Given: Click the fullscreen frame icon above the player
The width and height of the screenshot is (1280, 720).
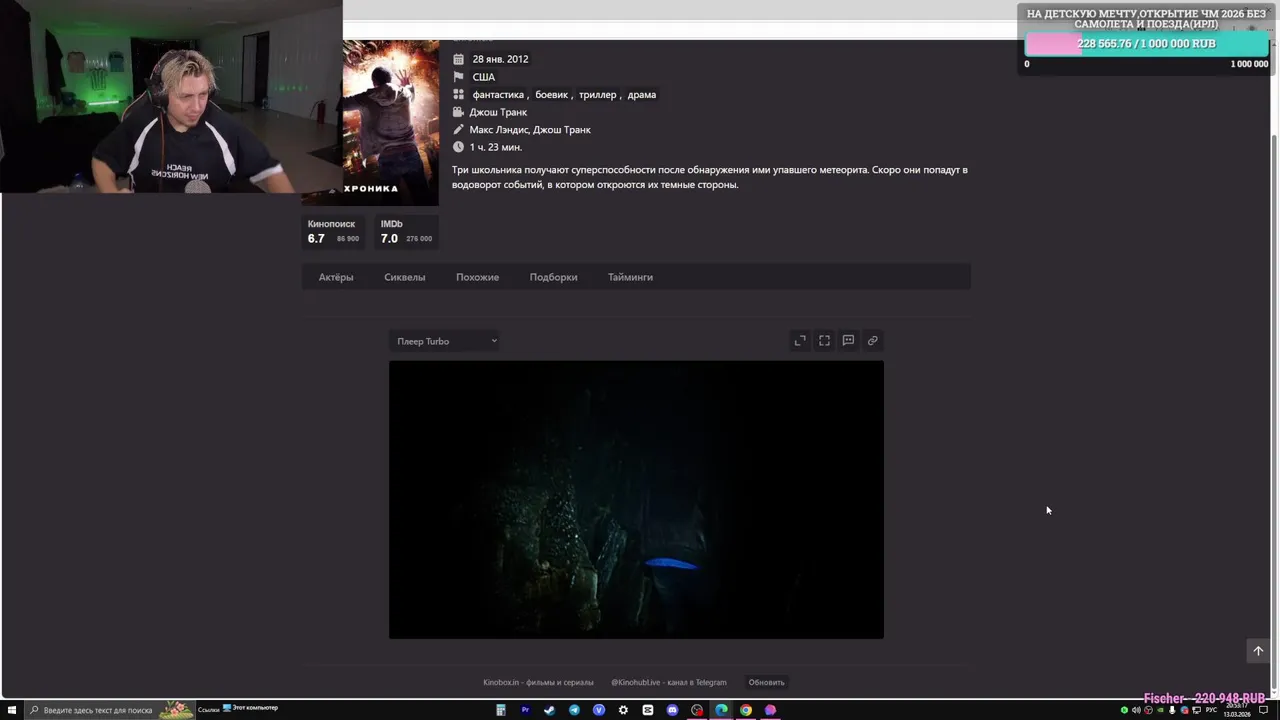Looking at the screenshot, I should pyautogui.click(x=824, y=341).
